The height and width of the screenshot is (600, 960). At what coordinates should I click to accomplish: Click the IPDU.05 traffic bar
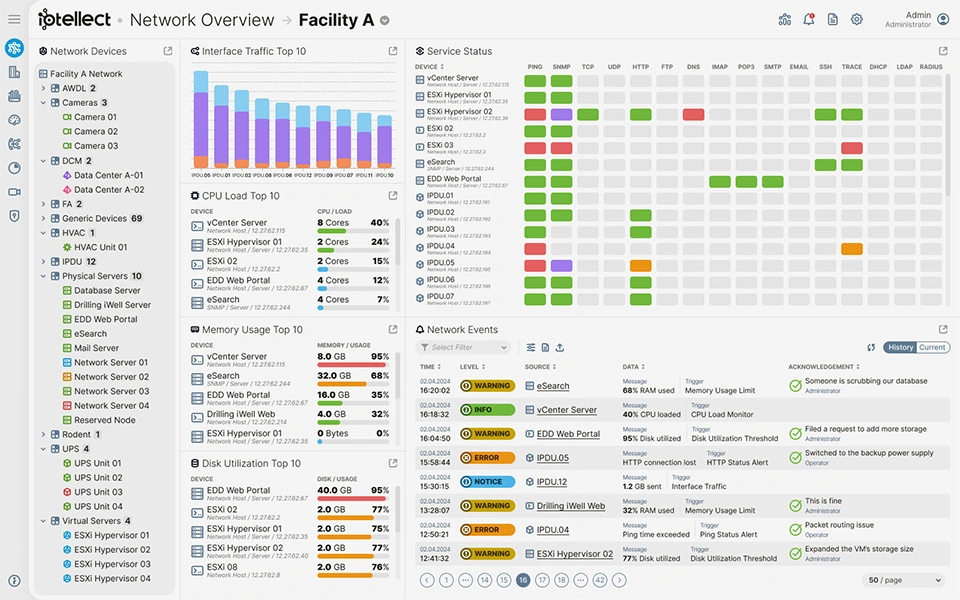tap(201, 119)
